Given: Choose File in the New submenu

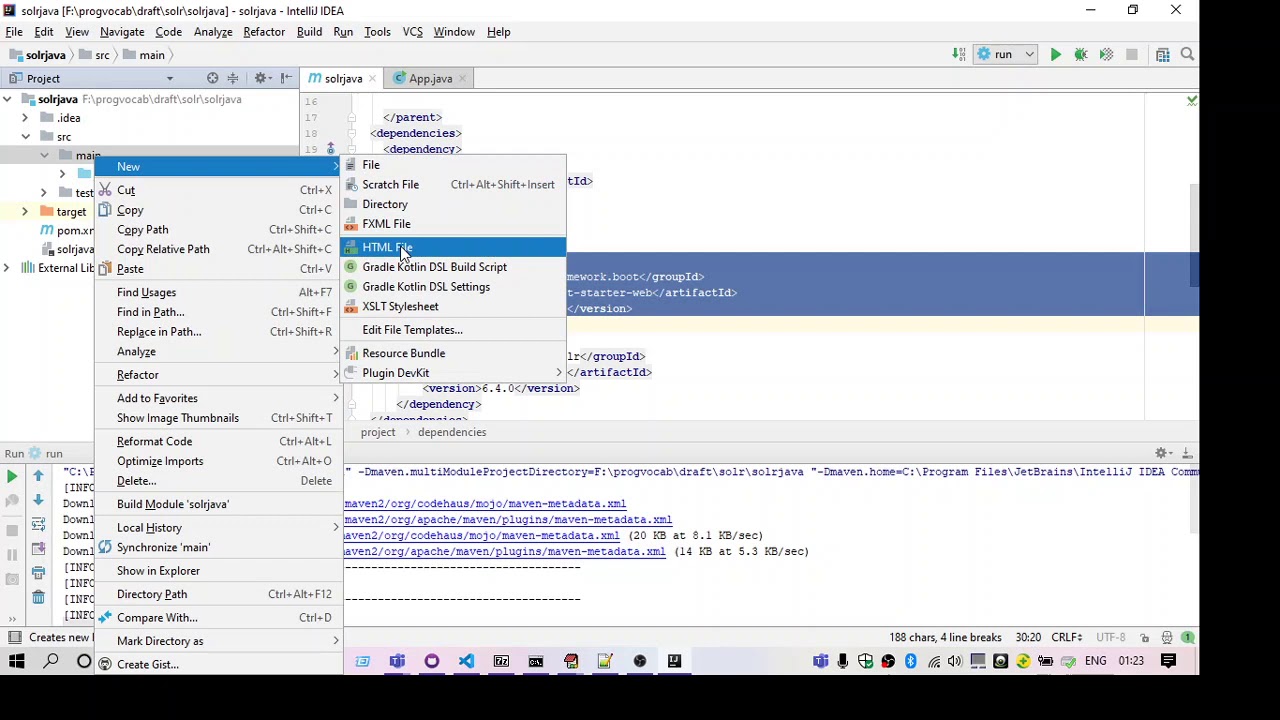Looking at the screenshot, I should pos(453,165).
